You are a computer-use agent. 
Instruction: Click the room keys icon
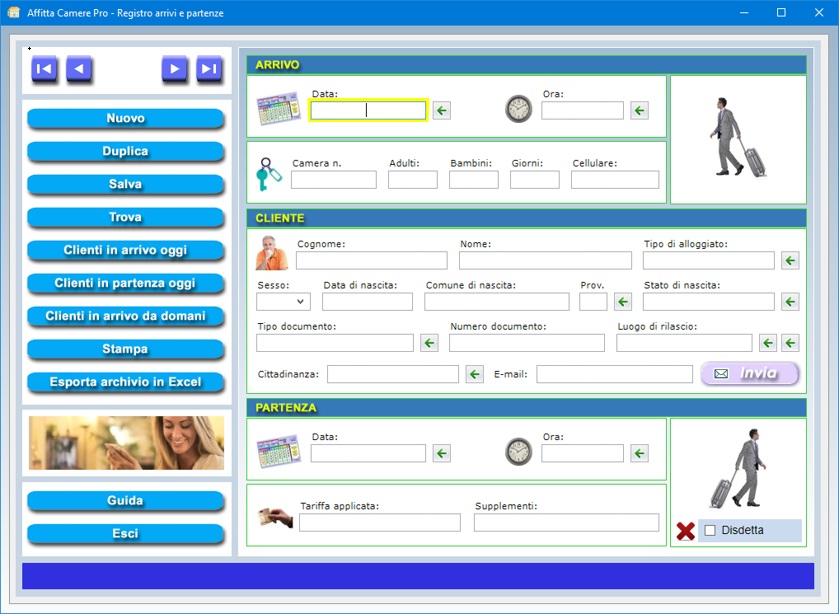[x=268, y=174]
